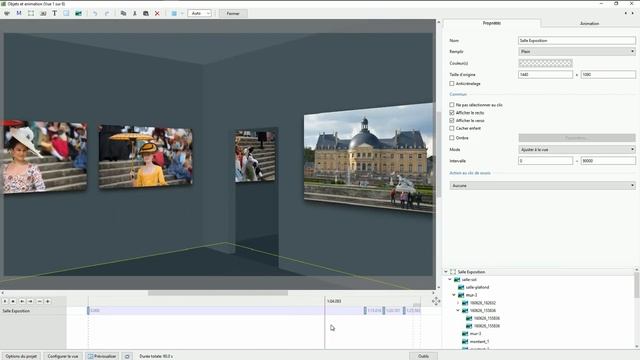The width and height of the screenshot is (640, 360).
Task: Stop timeline playback
Action: click(x=13, y=301)
